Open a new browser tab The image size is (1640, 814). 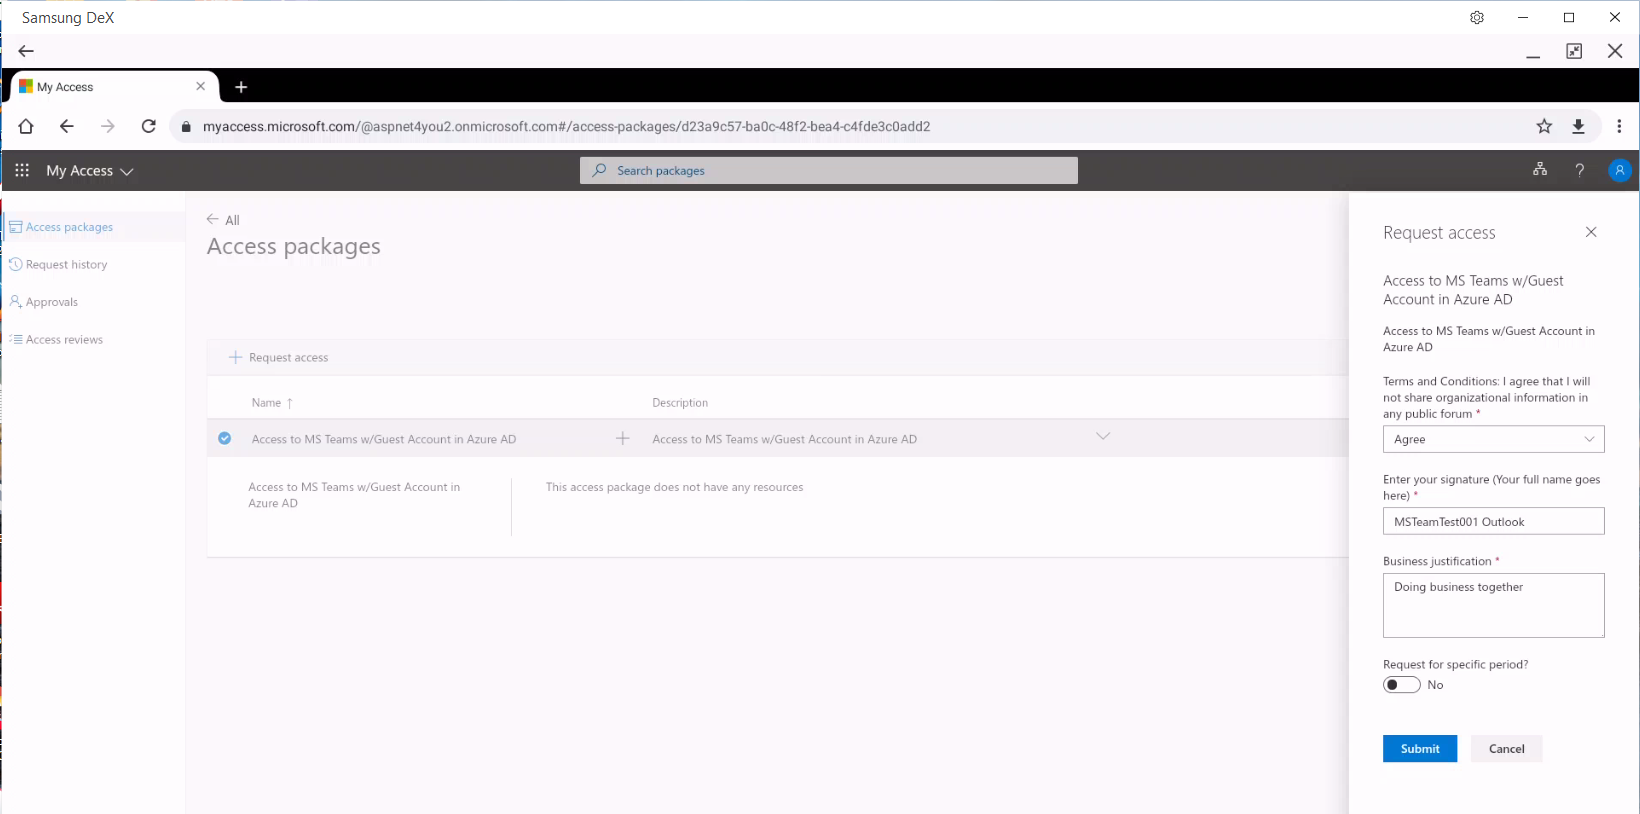pos(241,87)
